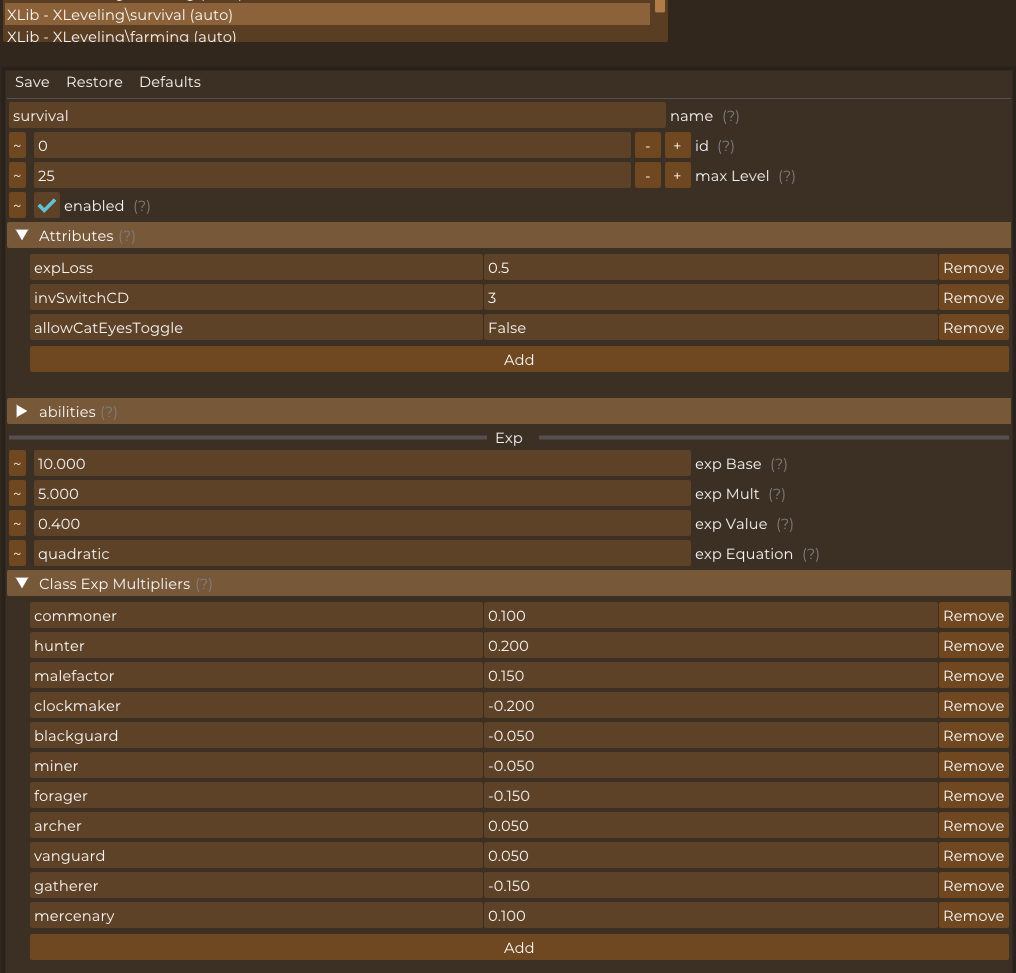
Task: Remove the malefactor multiplier row
Action: click(x=973, y=676)
